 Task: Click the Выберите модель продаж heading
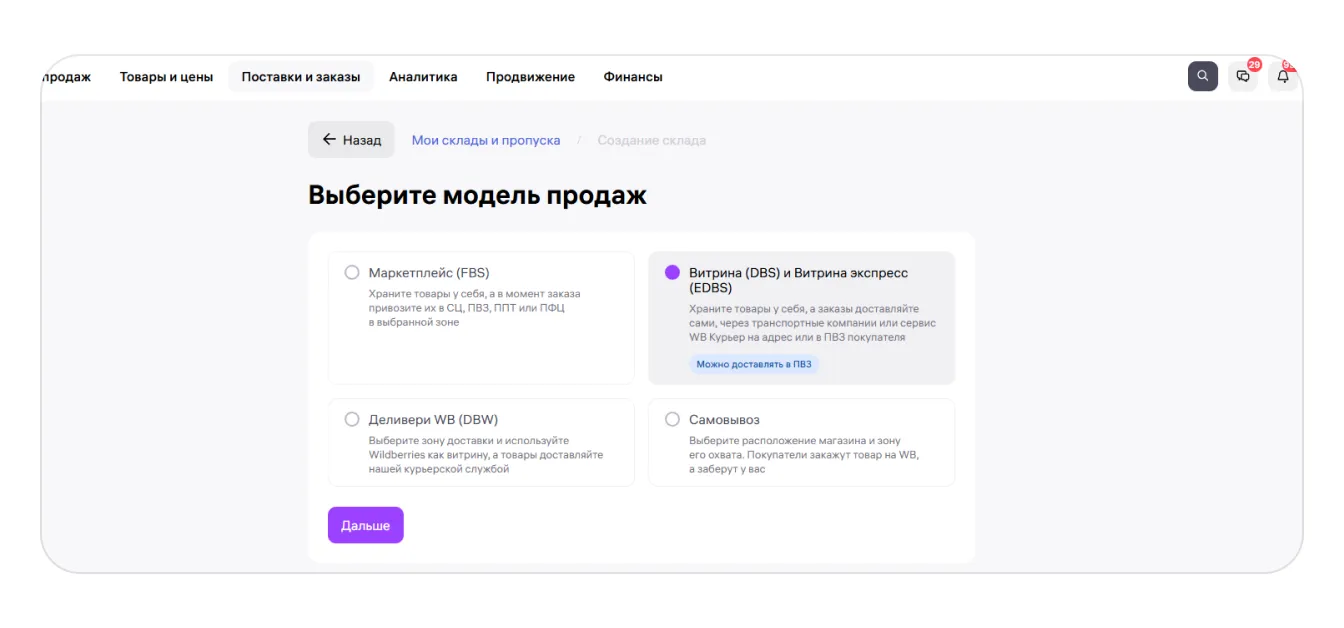pos(477,195)
